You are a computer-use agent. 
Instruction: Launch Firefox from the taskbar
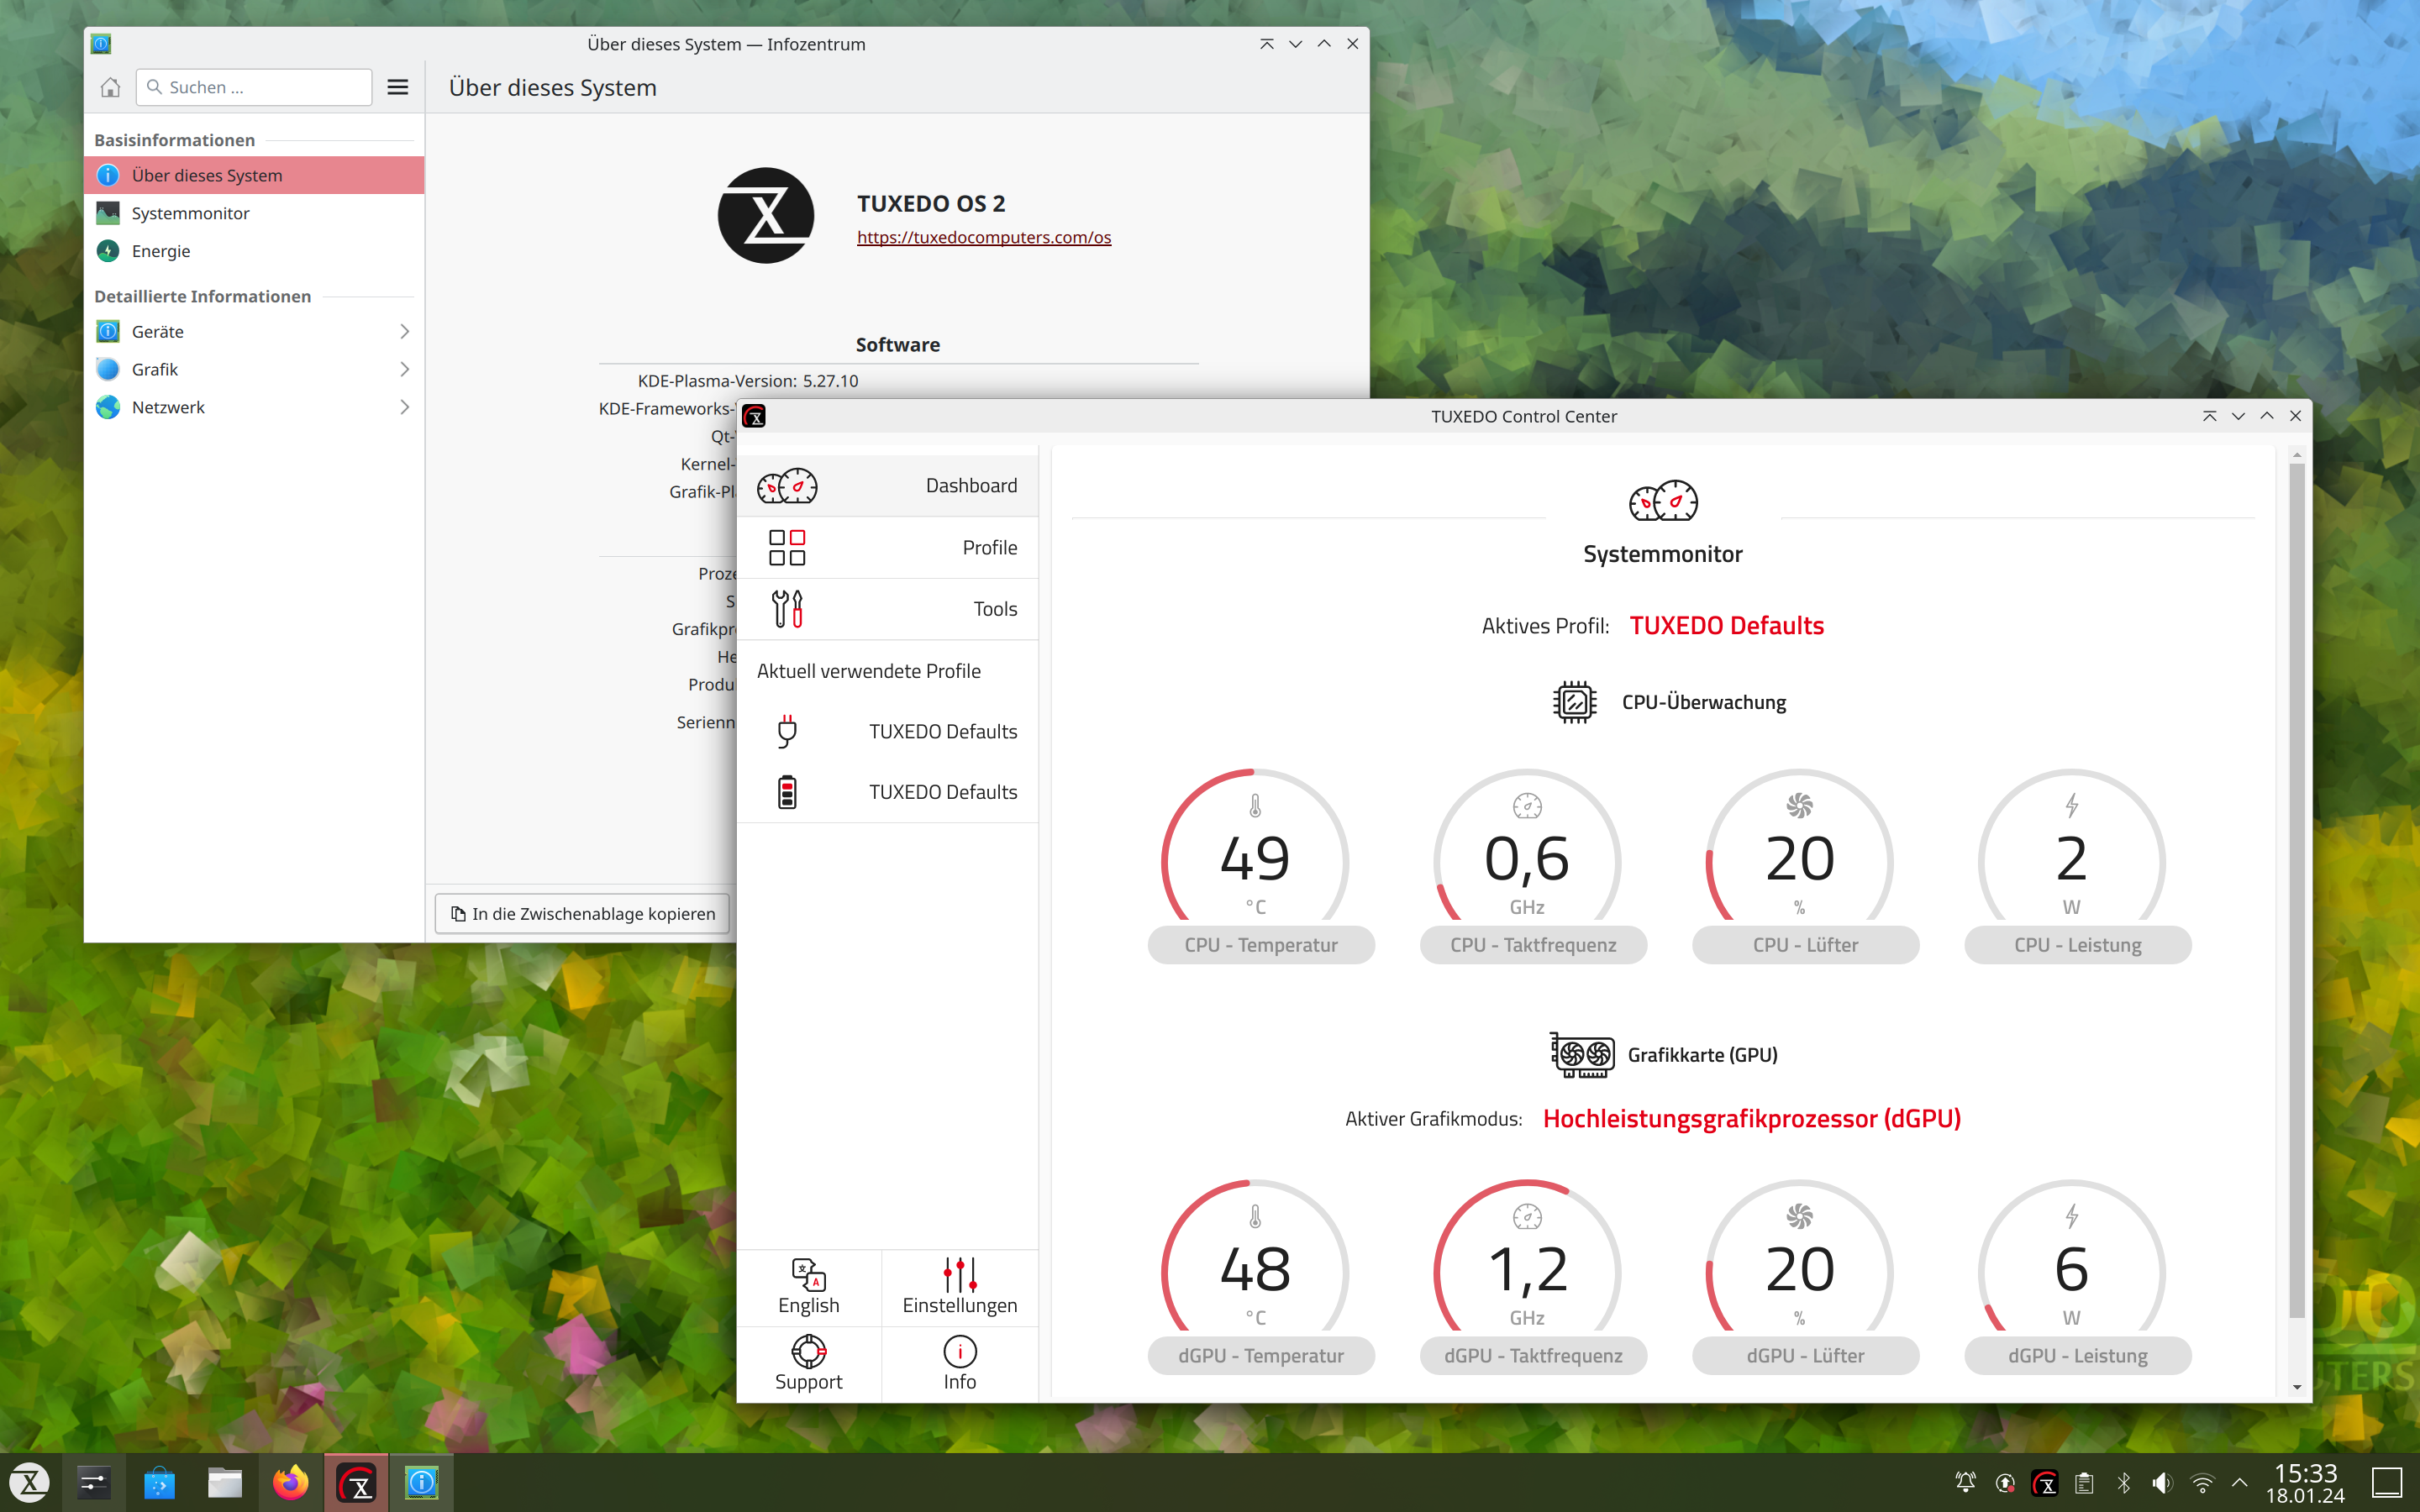click(291, 1483)
